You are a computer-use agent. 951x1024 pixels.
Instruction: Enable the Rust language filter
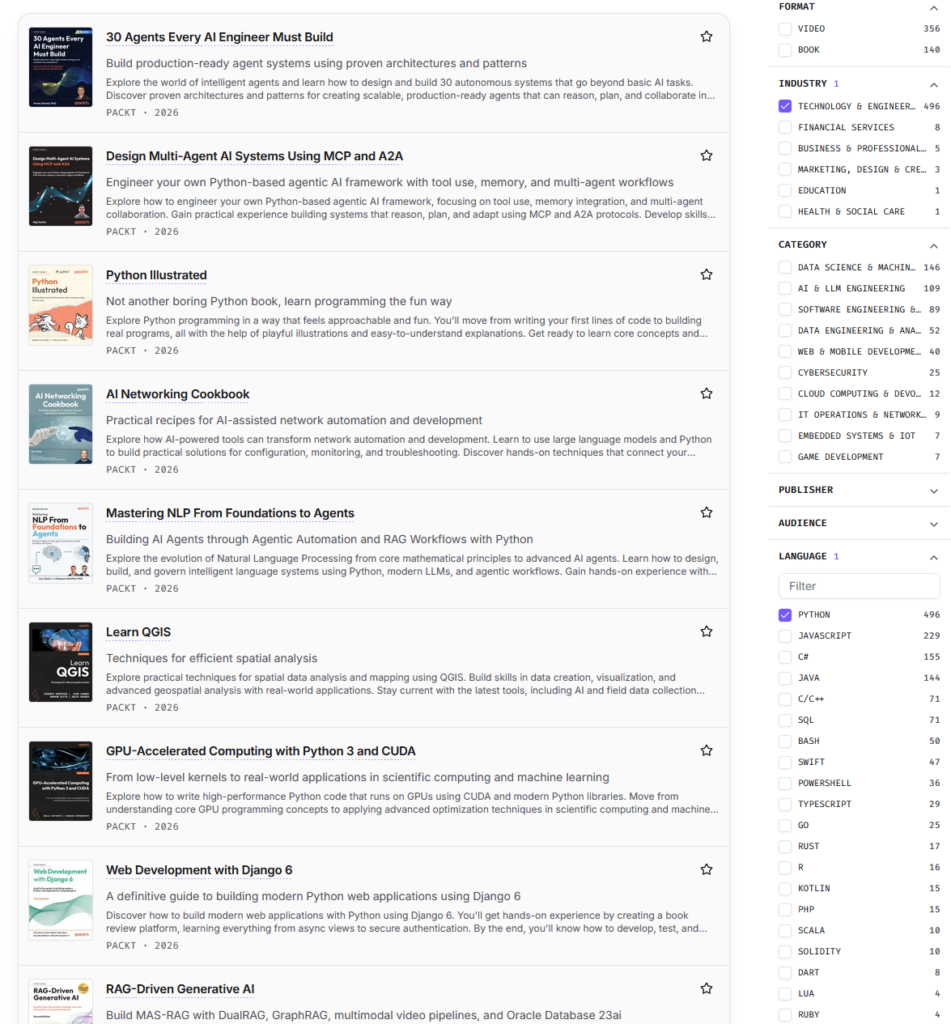pyautogui.click(x=785, y=846)
